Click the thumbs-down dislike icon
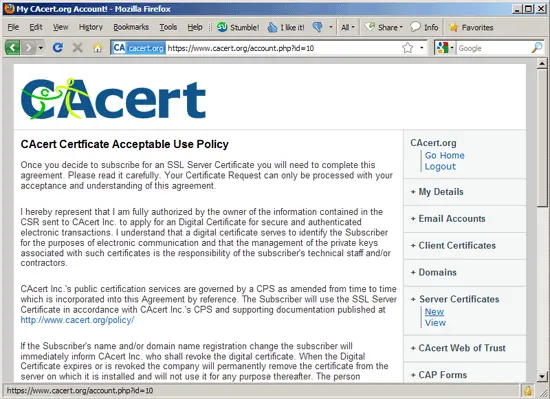550x399 pixels. pos(317,27)
